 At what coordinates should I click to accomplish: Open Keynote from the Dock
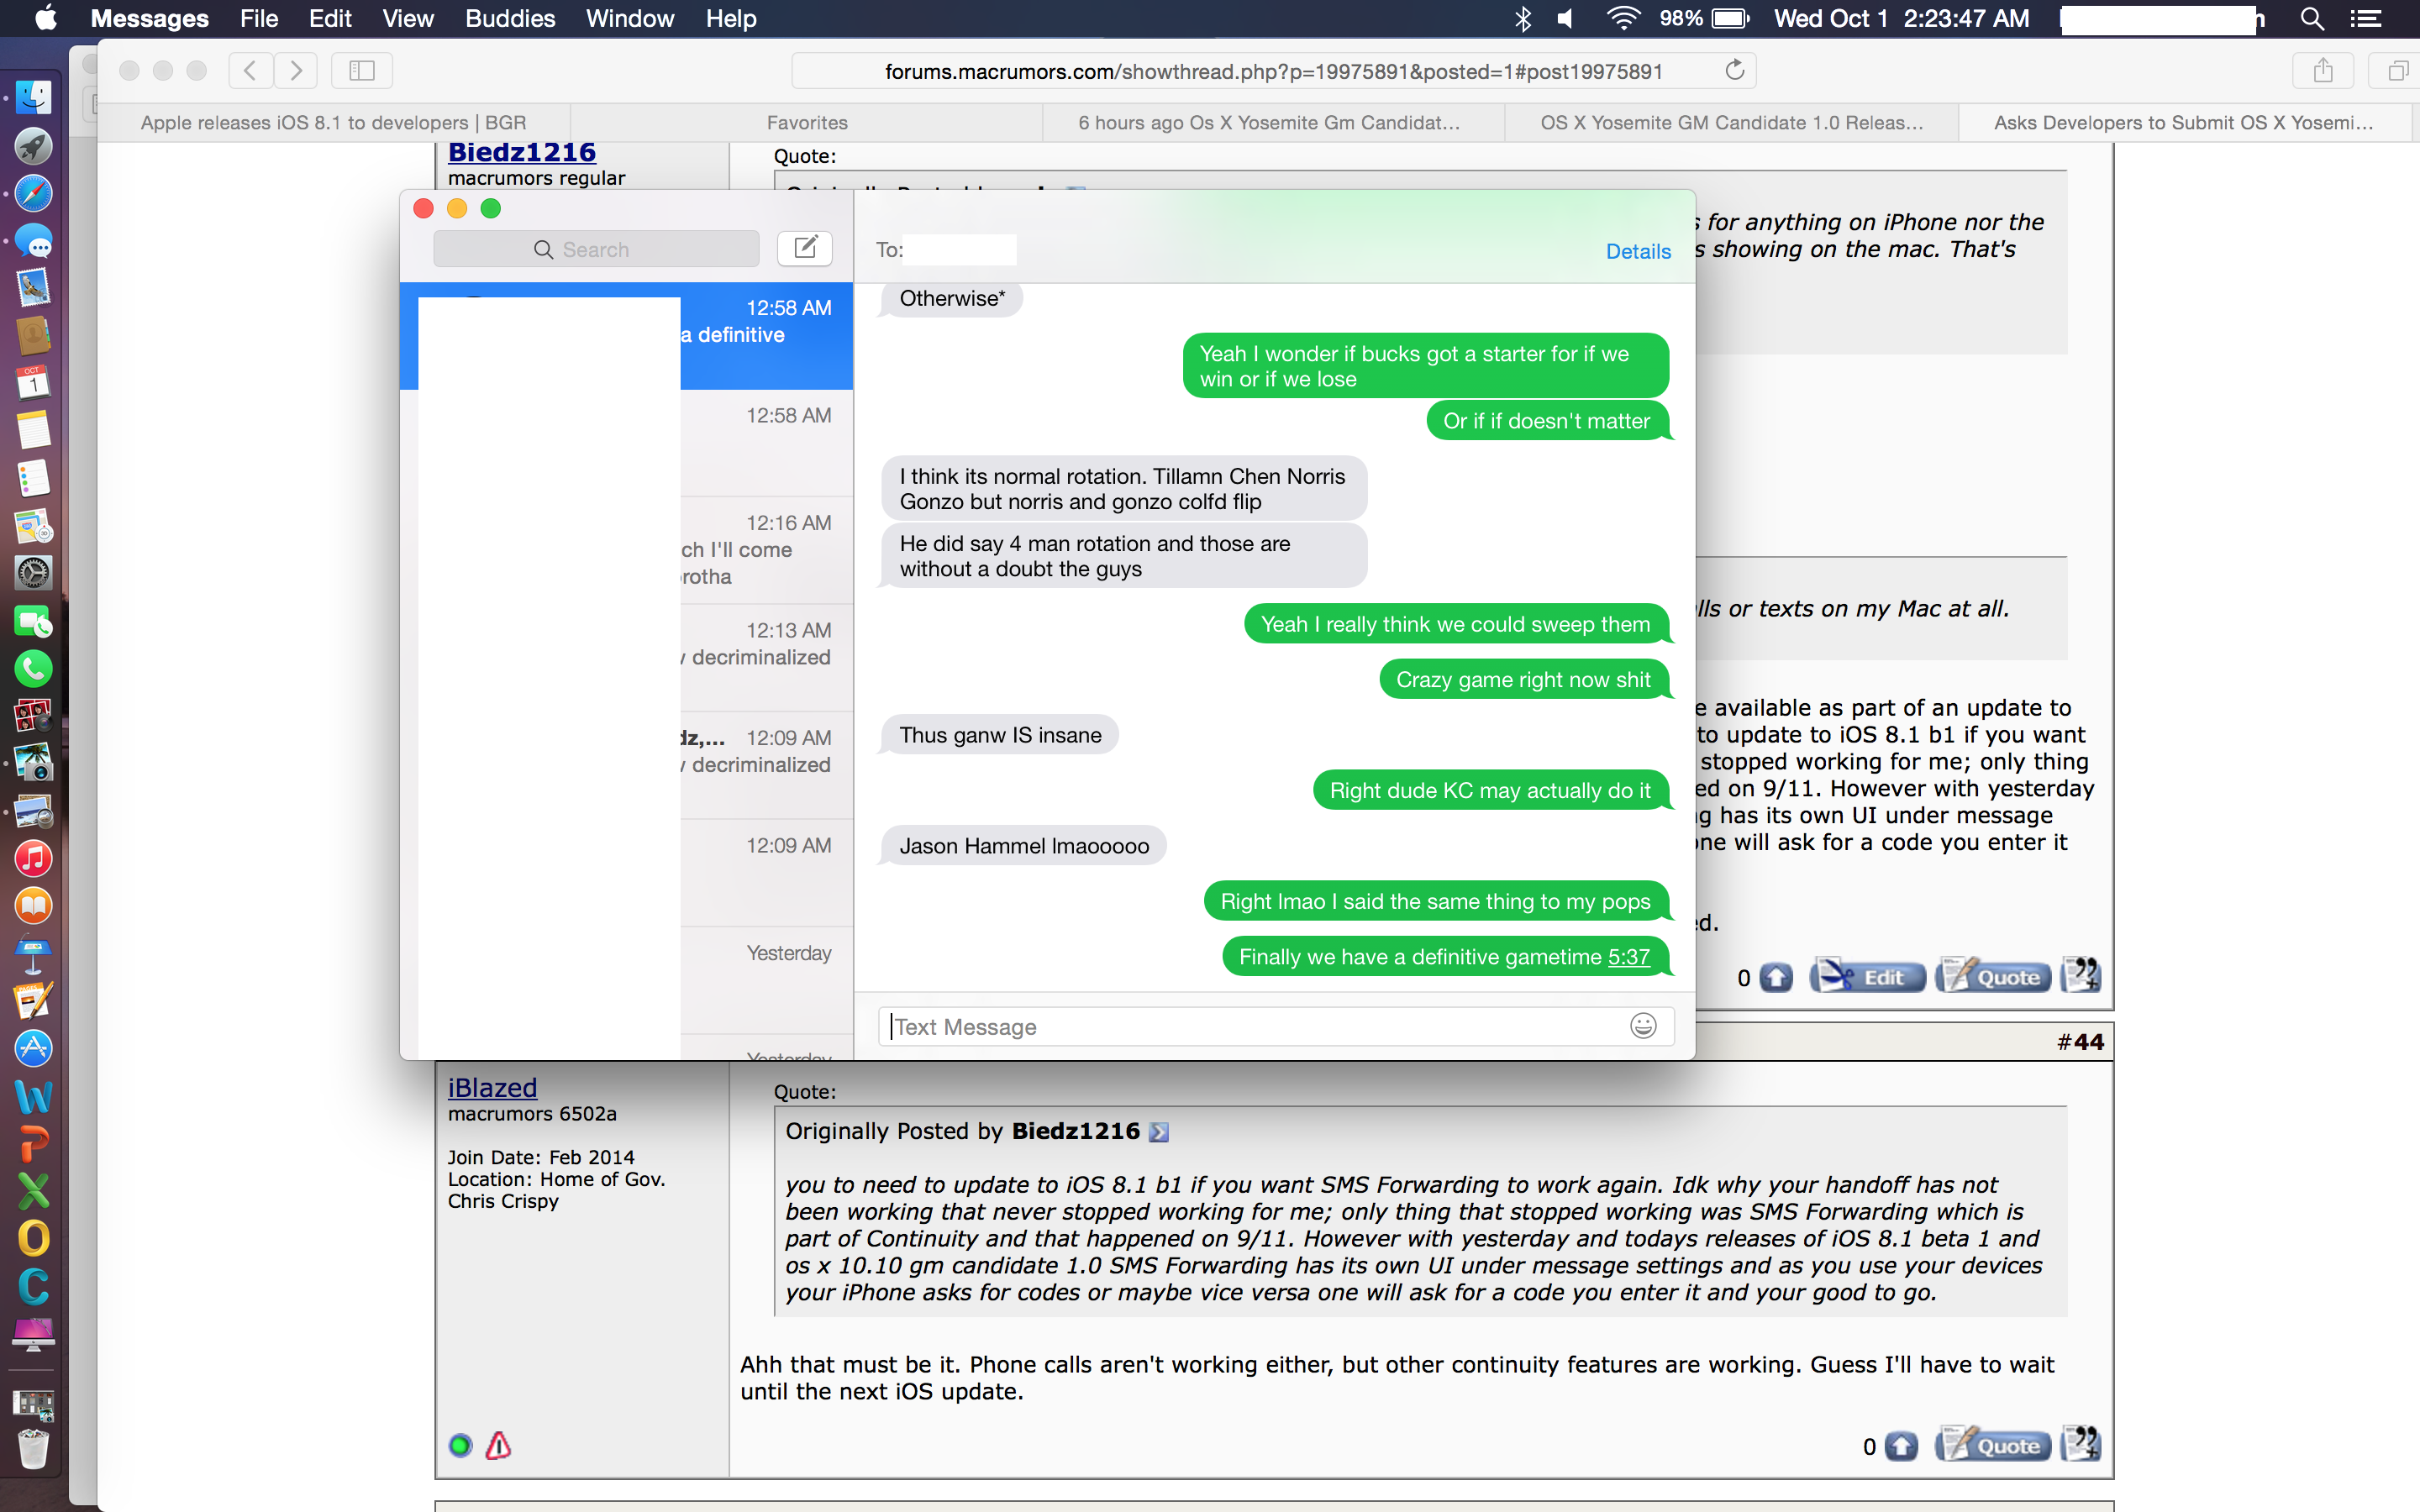point(33,953)
